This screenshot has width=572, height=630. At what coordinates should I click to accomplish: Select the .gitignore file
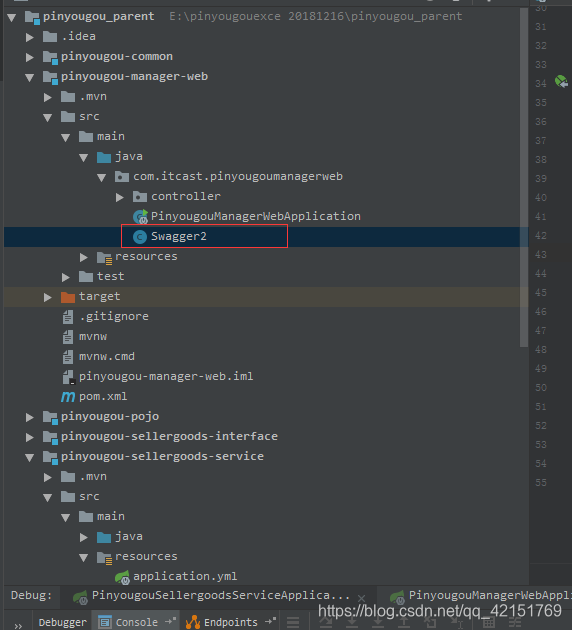(114, 317)
